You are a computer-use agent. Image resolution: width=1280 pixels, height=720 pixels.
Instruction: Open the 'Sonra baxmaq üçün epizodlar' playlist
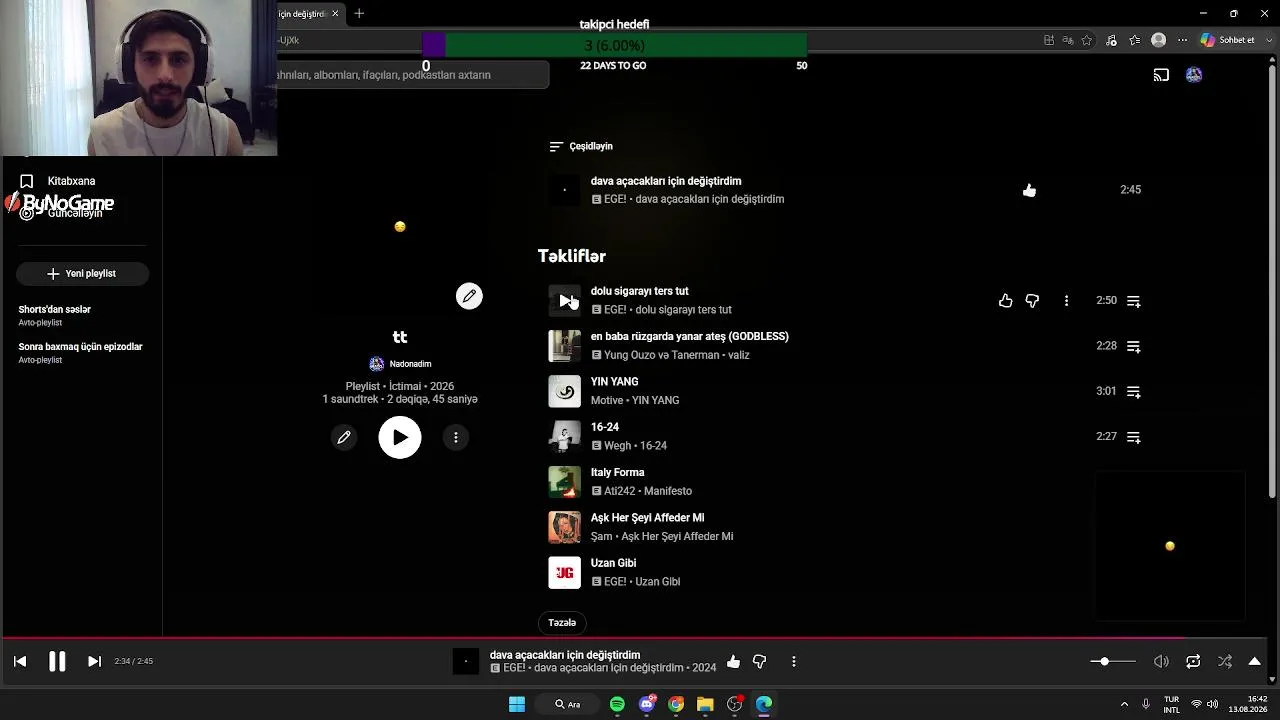[x=80, y=352]
